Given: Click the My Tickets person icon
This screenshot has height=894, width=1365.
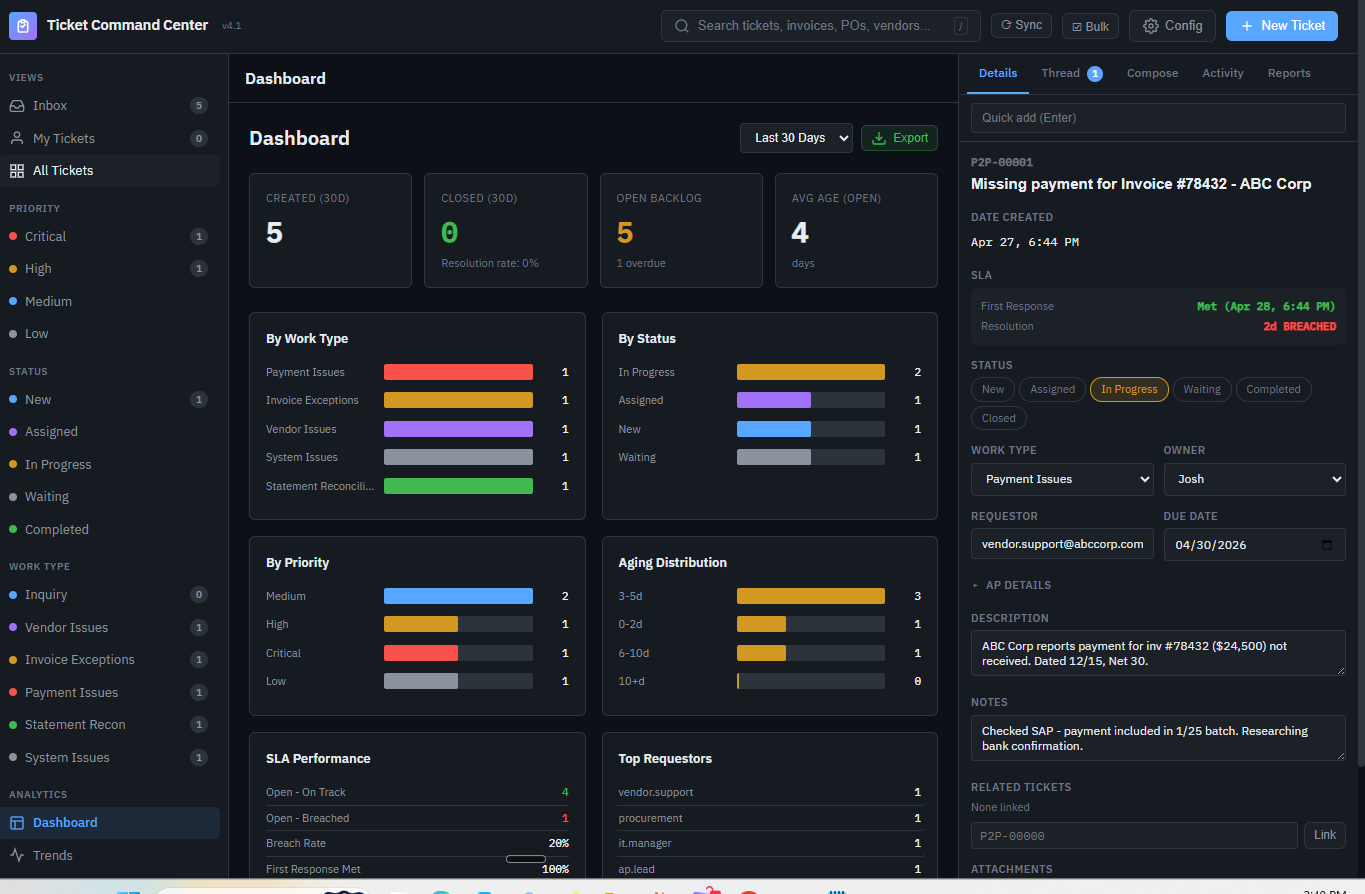Looking at the screenshot, I should (17, 138).
